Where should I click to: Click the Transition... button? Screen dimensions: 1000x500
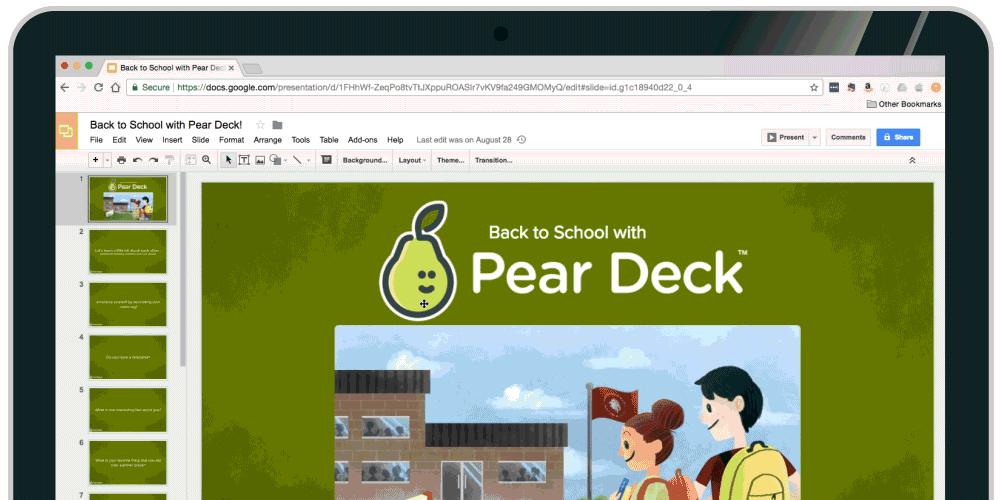point(493,160)
